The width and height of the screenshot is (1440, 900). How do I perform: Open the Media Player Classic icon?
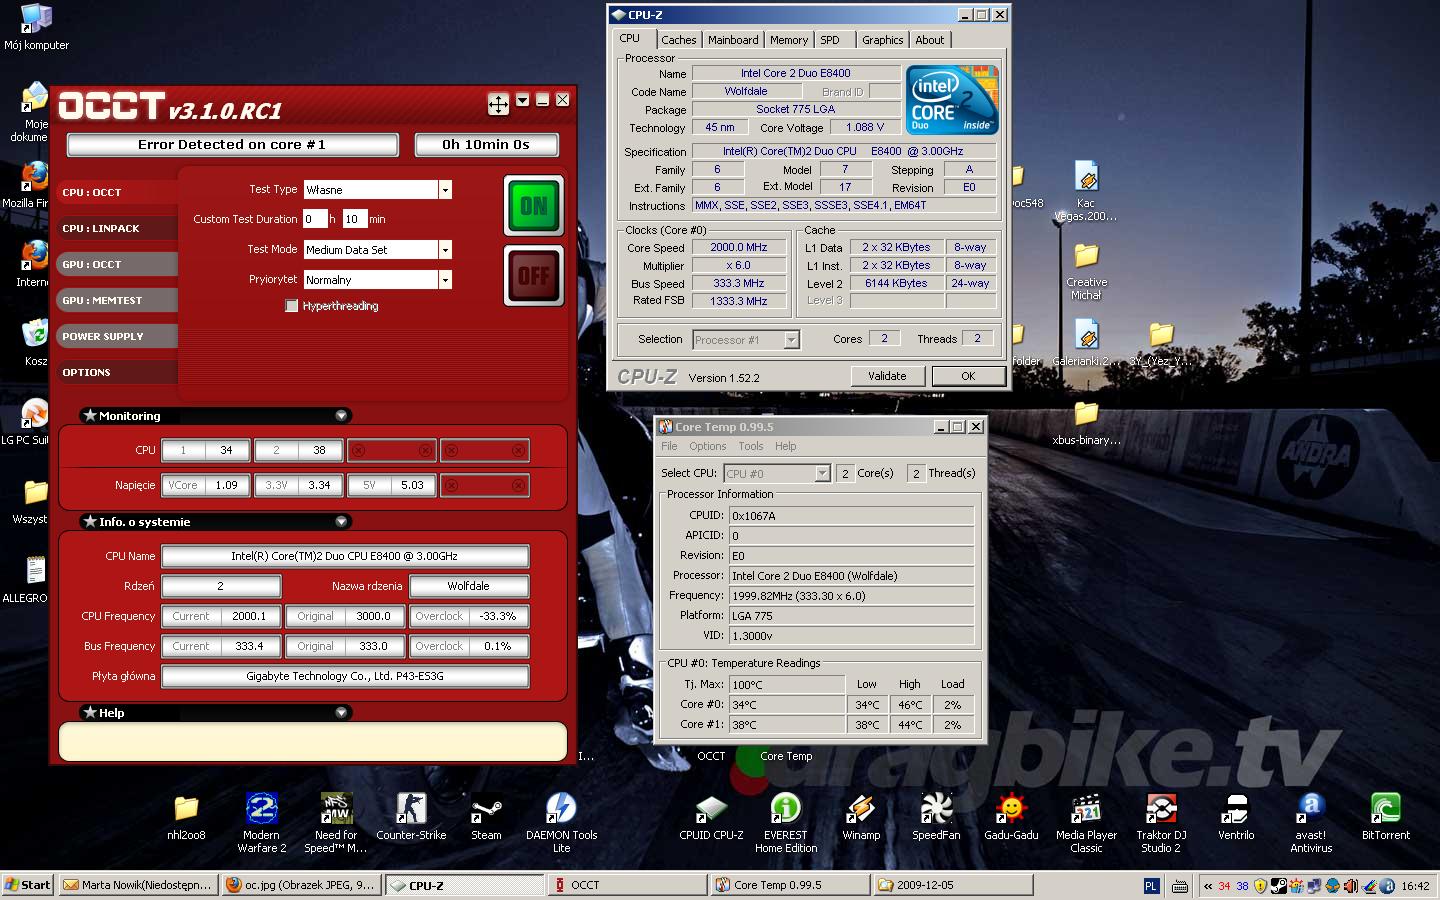tap(1086, 822)
